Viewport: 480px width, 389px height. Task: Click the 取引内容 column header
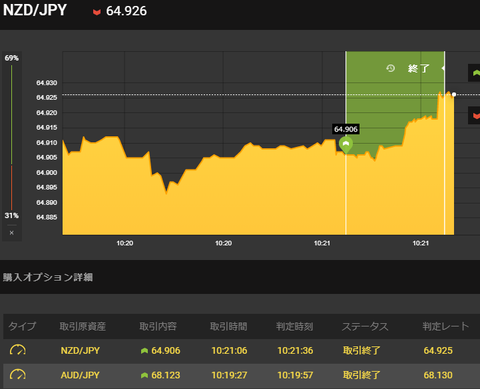(158, 326)
